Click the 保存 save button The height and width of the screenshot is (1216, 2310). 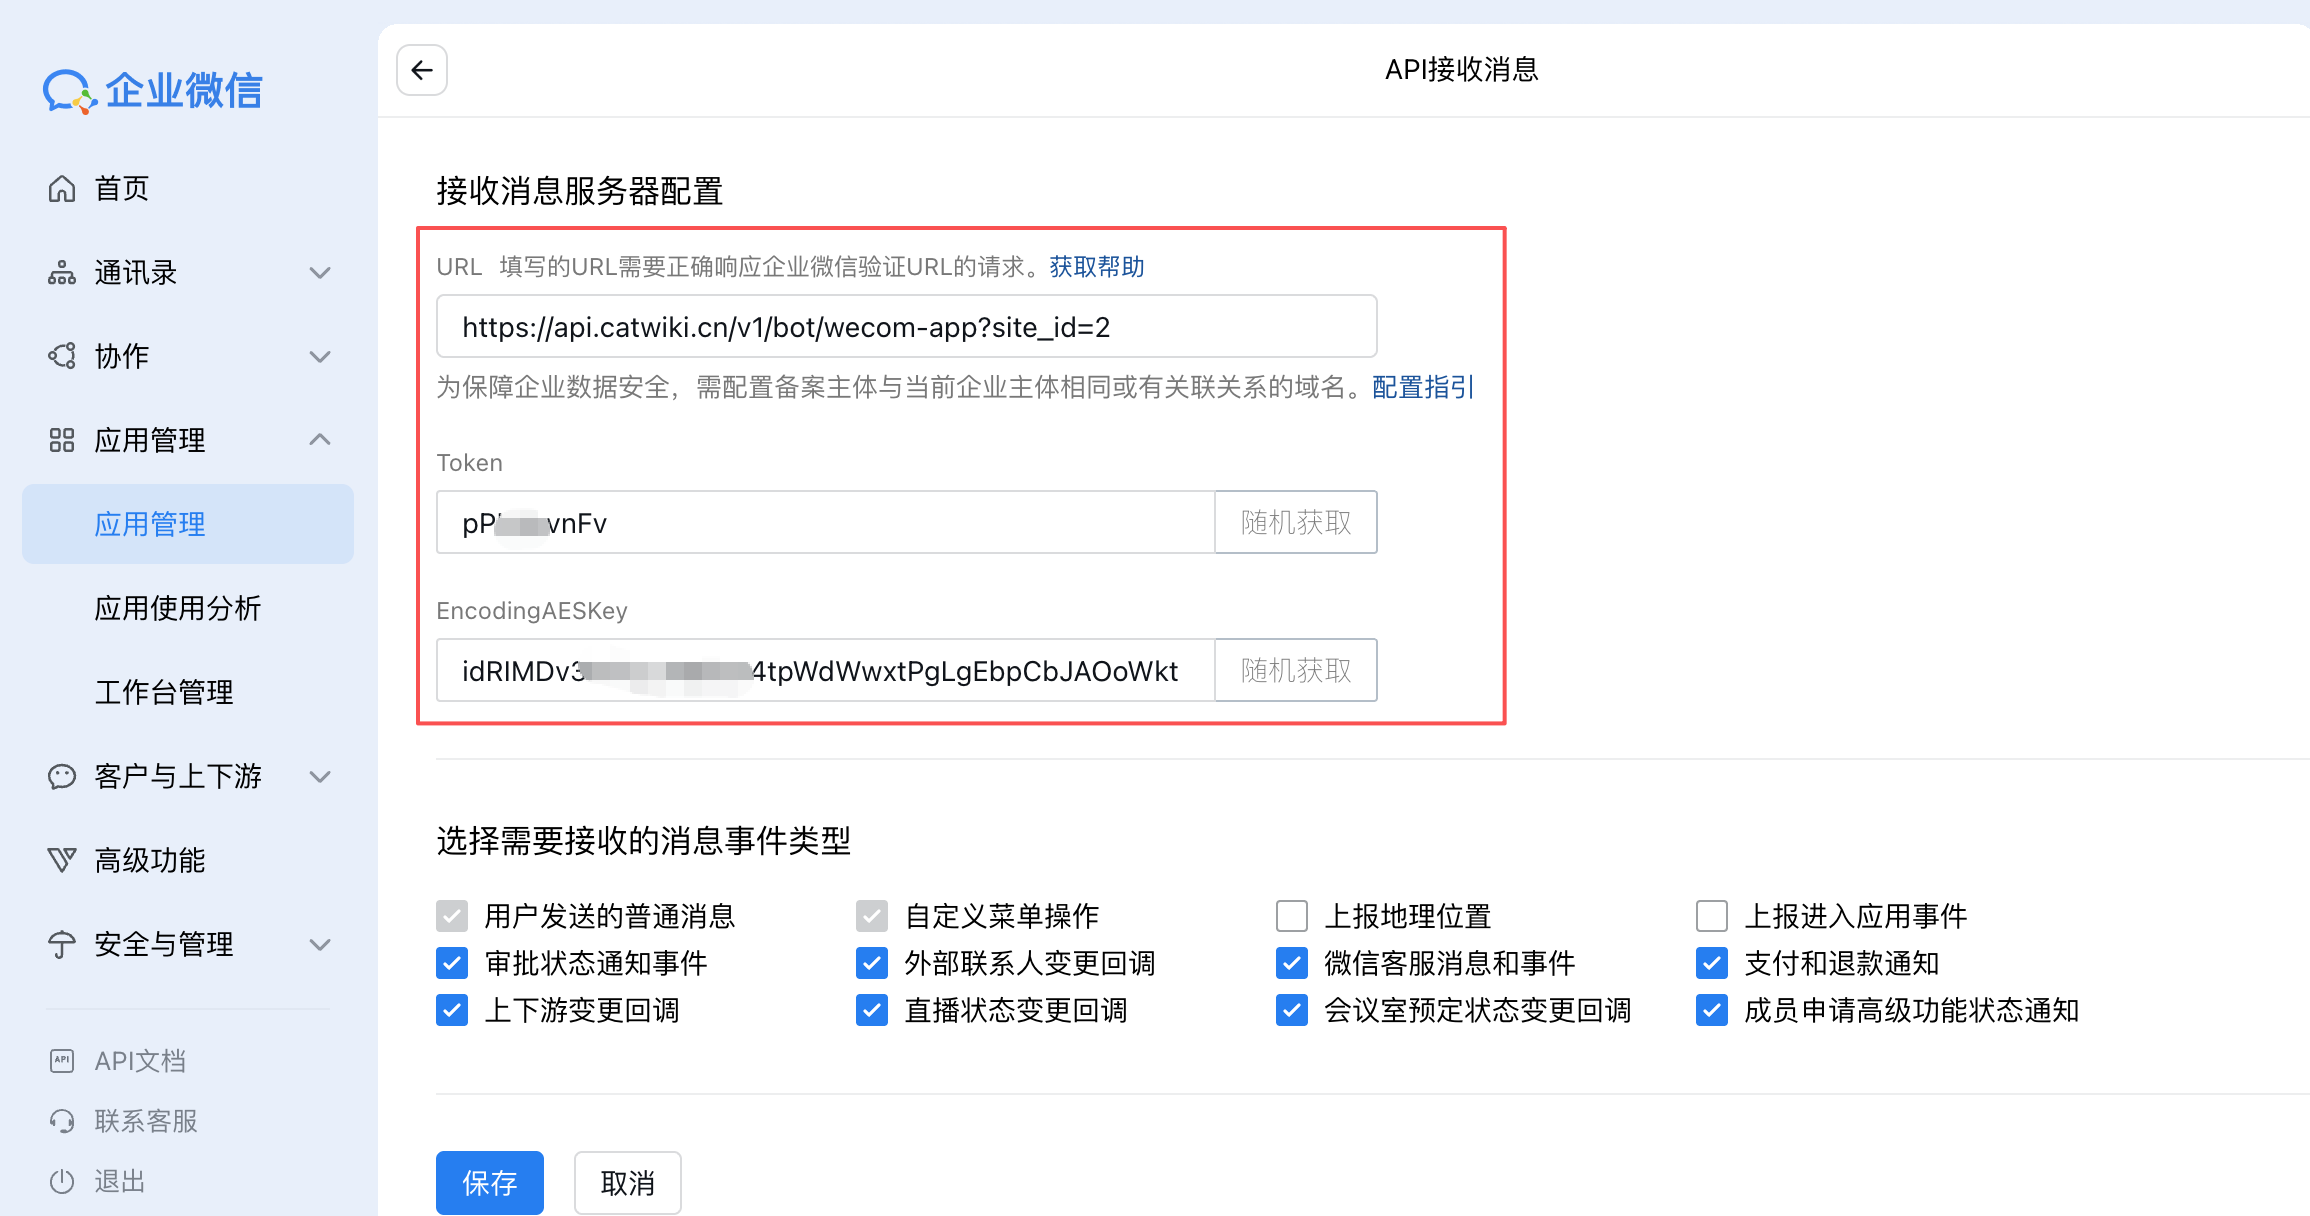pos(489,1182)
